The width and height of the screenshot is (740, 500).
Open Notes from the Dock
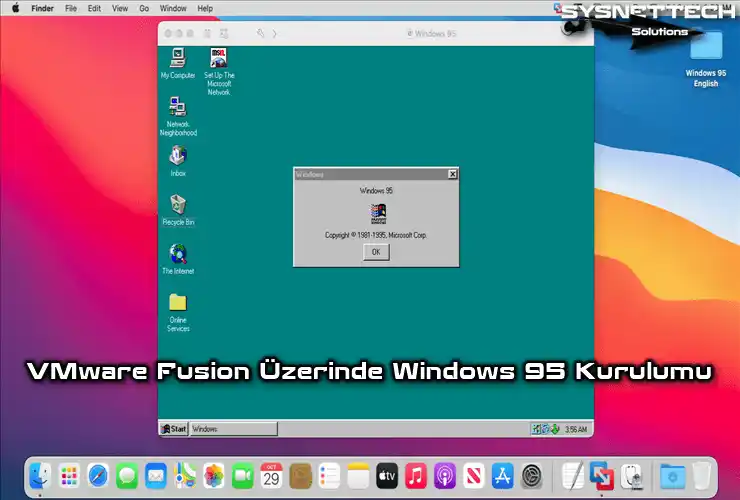[358, 475]
